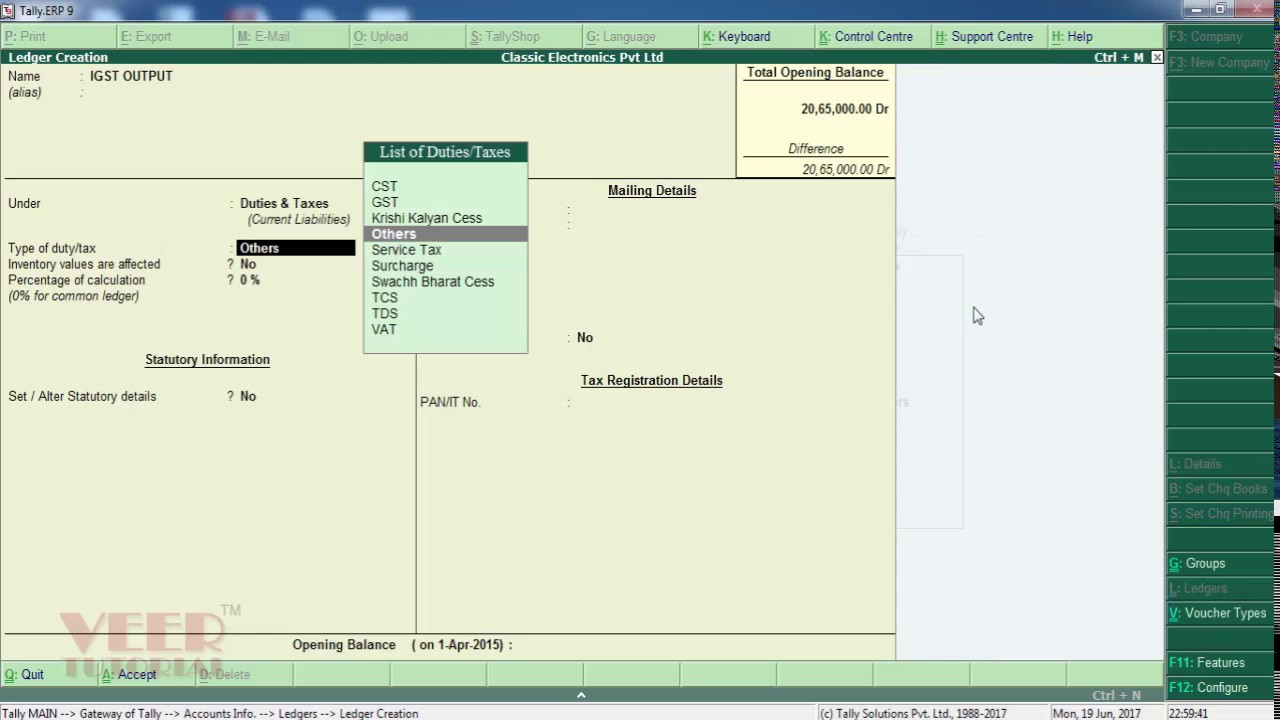1280x720 pixels.
Task: Click the Upload top bar button
Action: (x=407, y=36)
